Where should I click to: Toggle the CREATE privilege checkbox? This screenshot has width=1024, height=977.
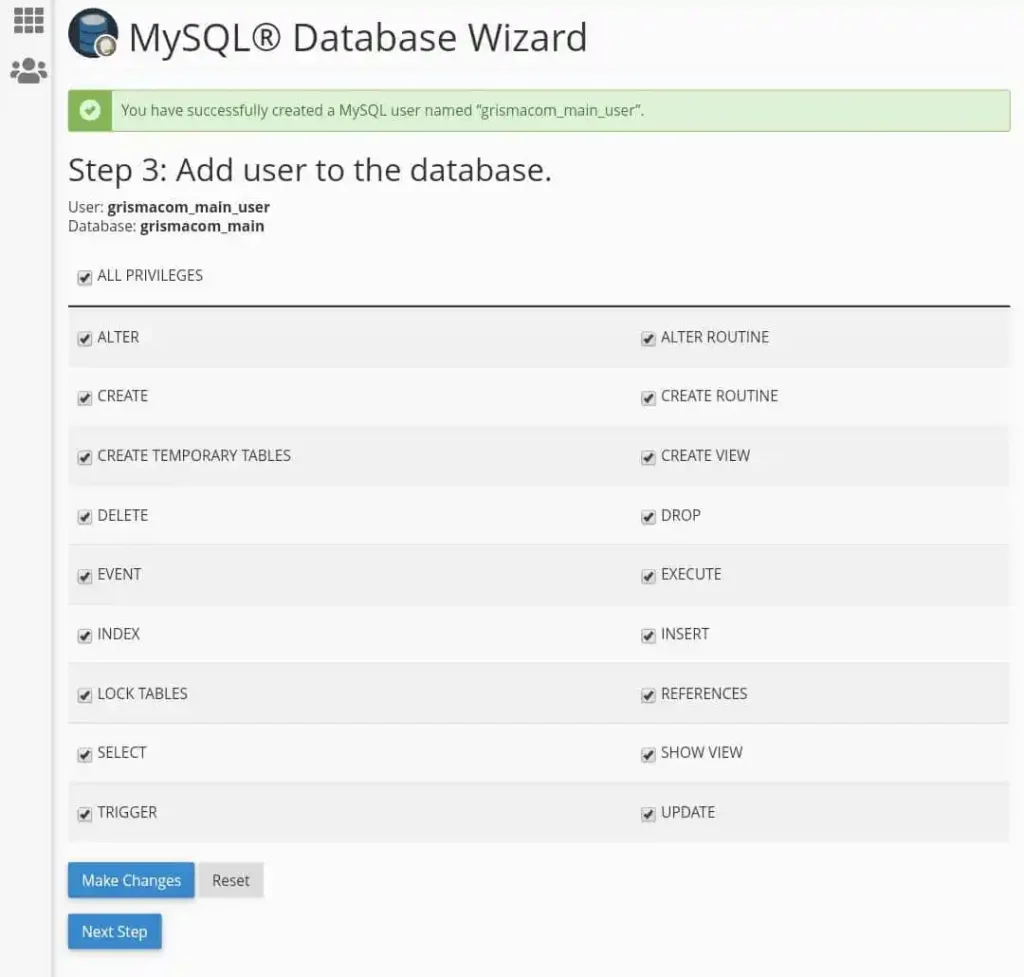pyautogui.click(x=85, y=398)
